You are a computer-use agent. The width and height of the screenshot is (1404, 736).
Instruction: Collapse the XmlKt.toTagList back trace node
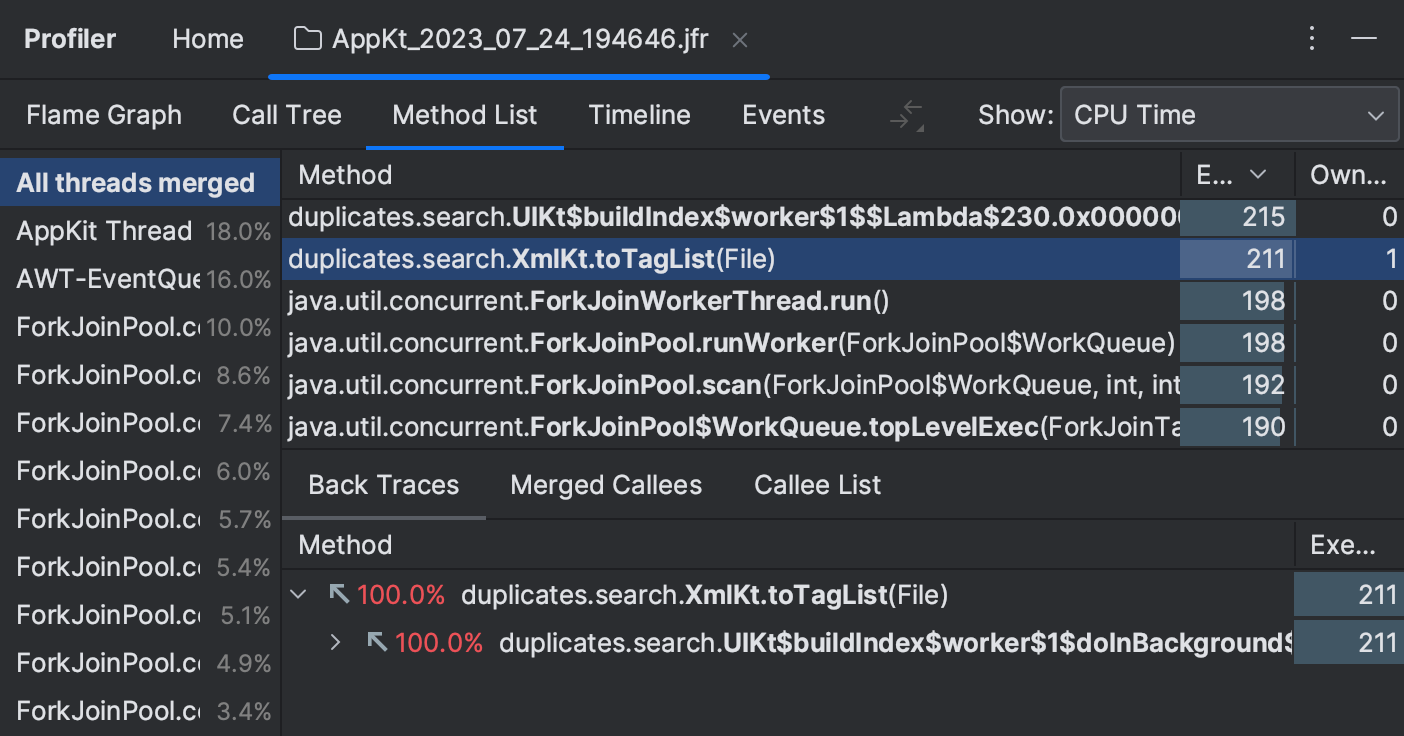tap(297, 594)
